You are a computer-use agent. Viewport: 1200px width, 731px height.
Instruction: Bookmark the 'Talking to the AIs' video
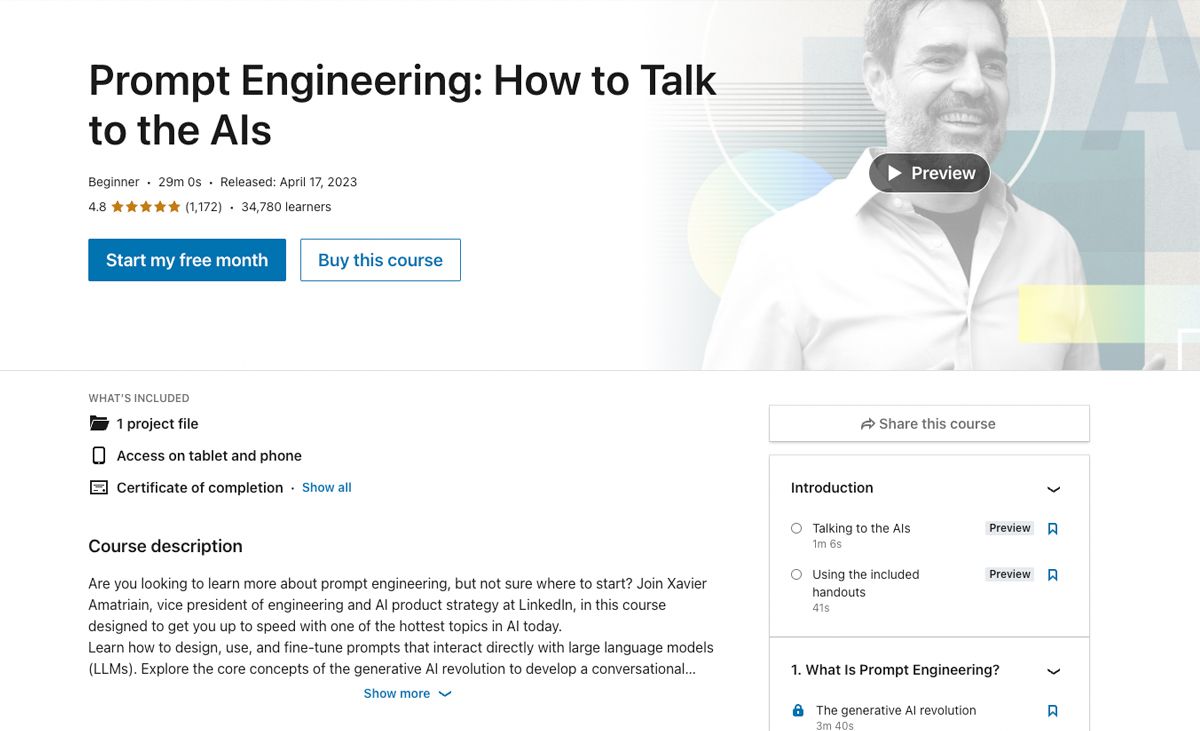(x=1052, y=529)
